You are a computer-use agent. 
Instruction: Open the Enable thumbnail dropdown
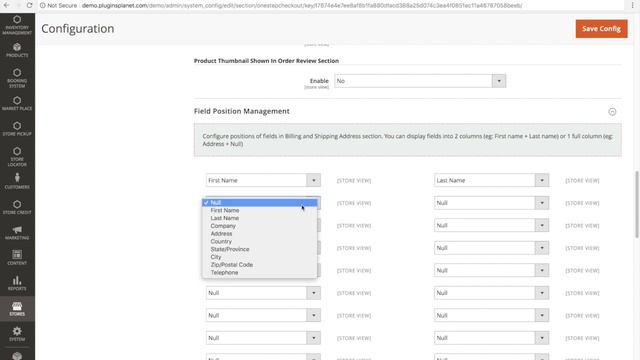(420, 81)
